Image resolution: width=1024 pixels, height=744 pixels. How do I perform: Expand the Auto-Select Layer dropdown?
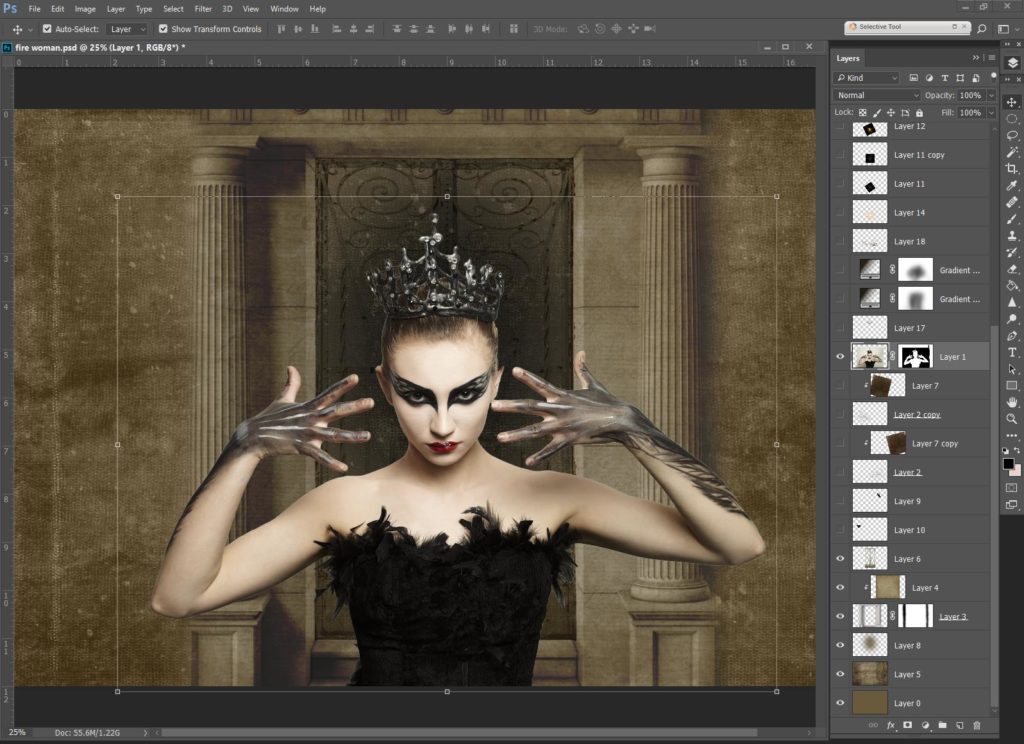click(x=127, y=29)
